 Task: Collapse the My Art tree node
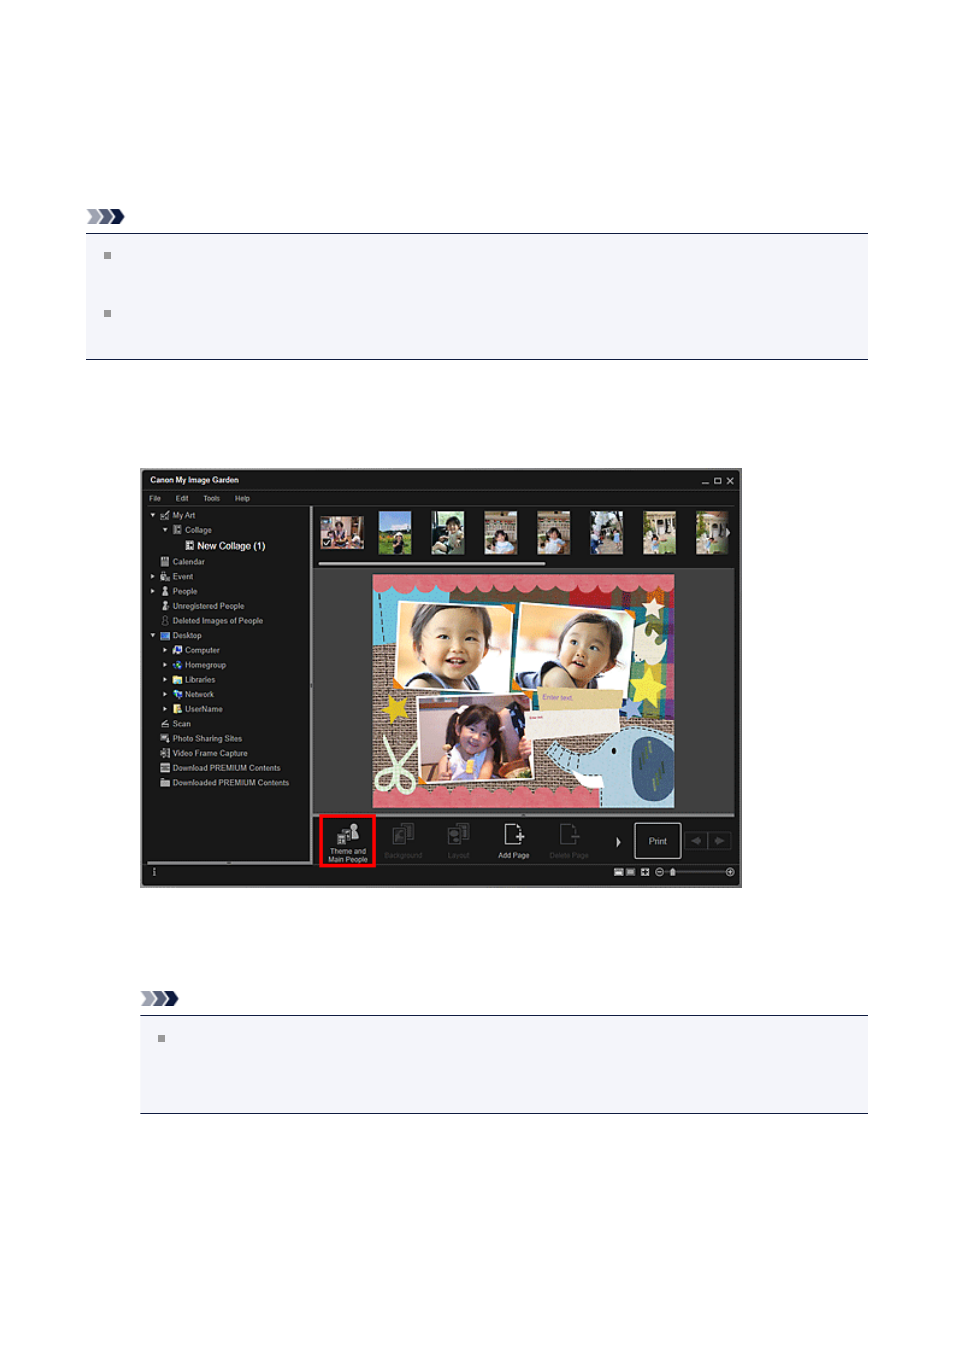coord(153,516)
